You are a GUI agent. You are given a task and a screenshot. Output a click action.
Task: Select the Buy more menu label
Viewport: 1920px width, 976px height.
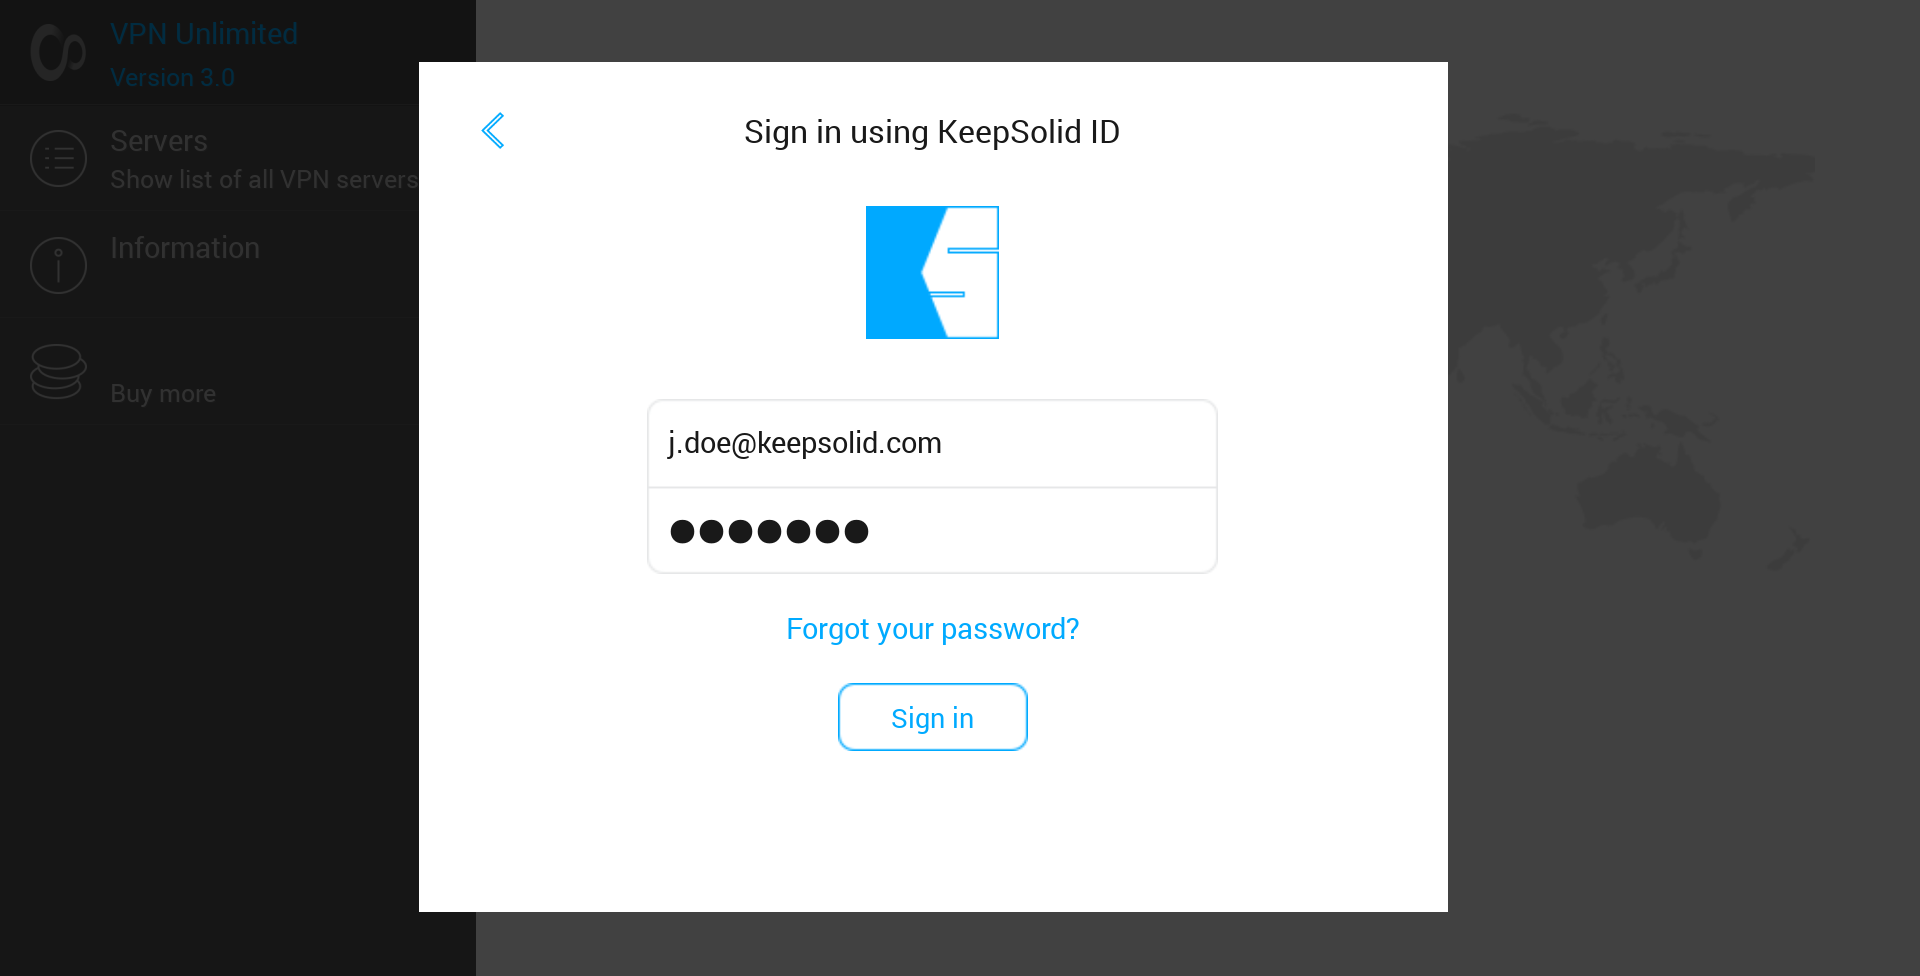[x=163, y=394]
